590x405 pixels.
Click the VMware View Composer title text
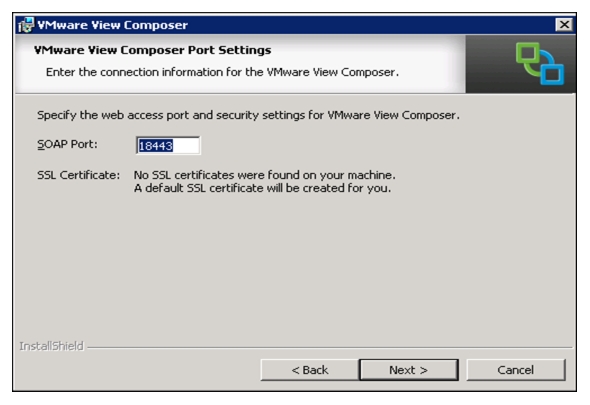(113, 25)
